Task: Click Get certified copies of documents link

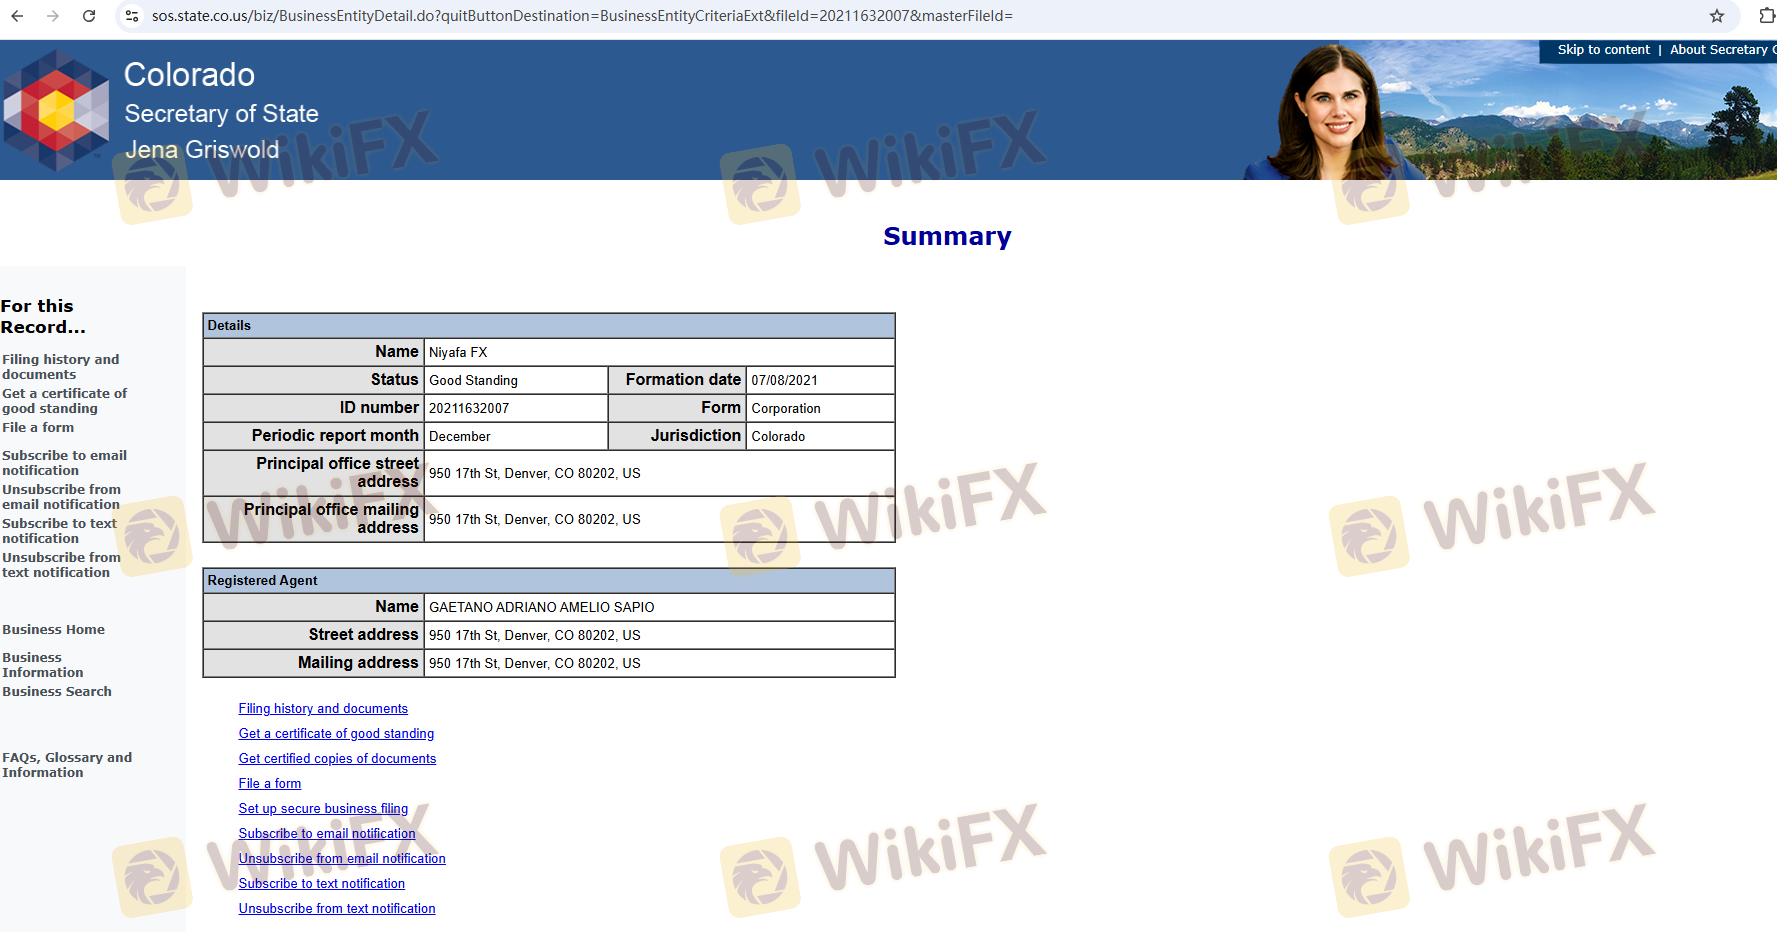Action: 337,759
